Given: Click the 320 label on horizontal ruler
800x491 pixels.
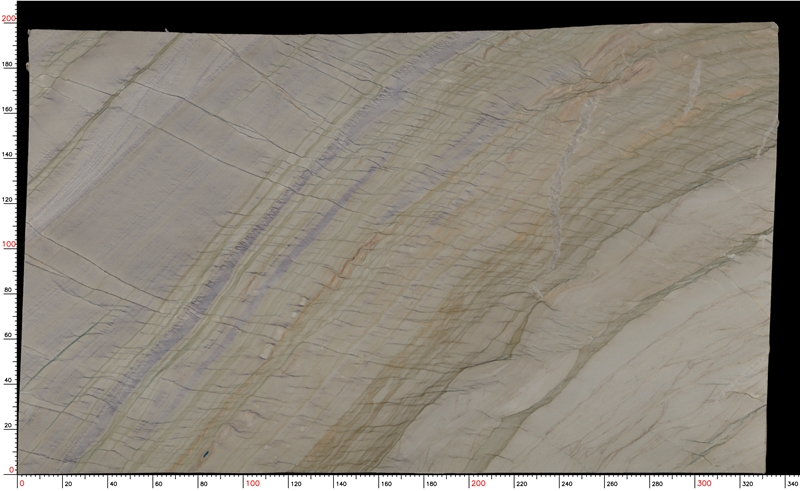Looking at the screenshot, I should pos(747,483).
